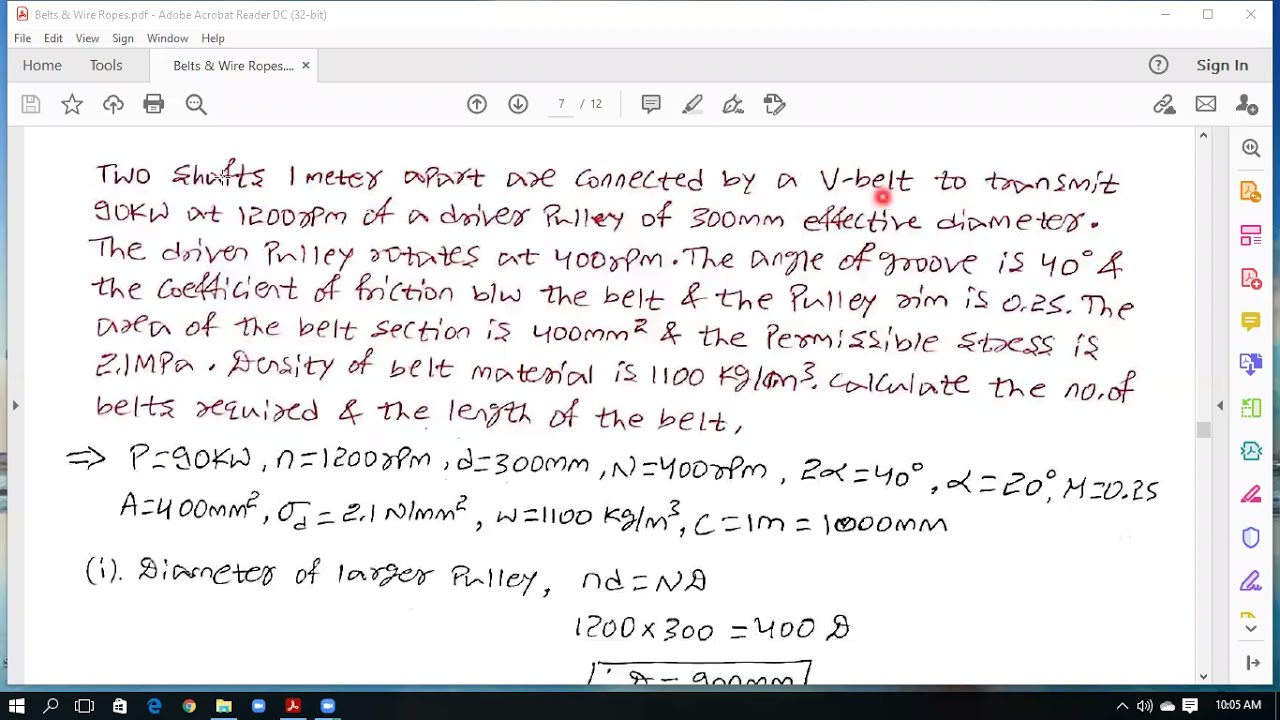Screen dimensions: 1280x720
Task: Open Task View on taskbar
Action: click(84, 706)
